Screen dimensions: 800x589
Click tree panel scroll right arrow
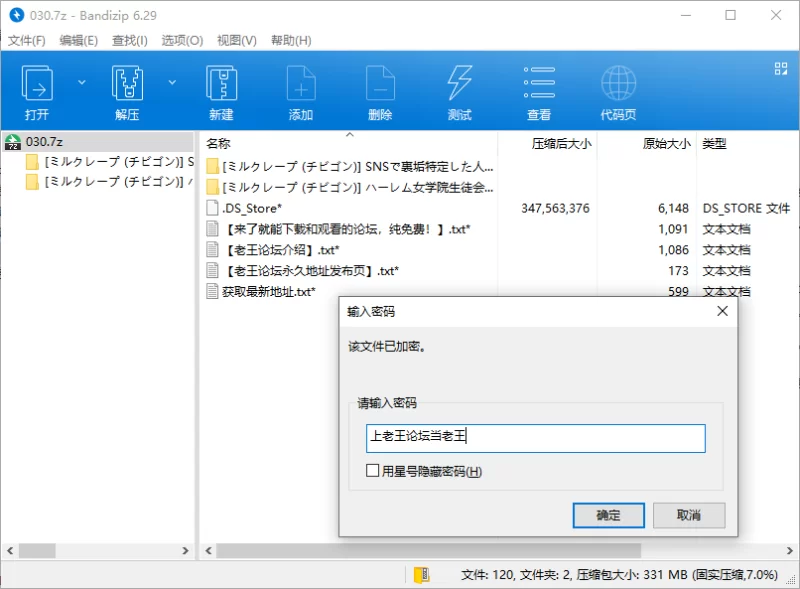pos(186,551)
